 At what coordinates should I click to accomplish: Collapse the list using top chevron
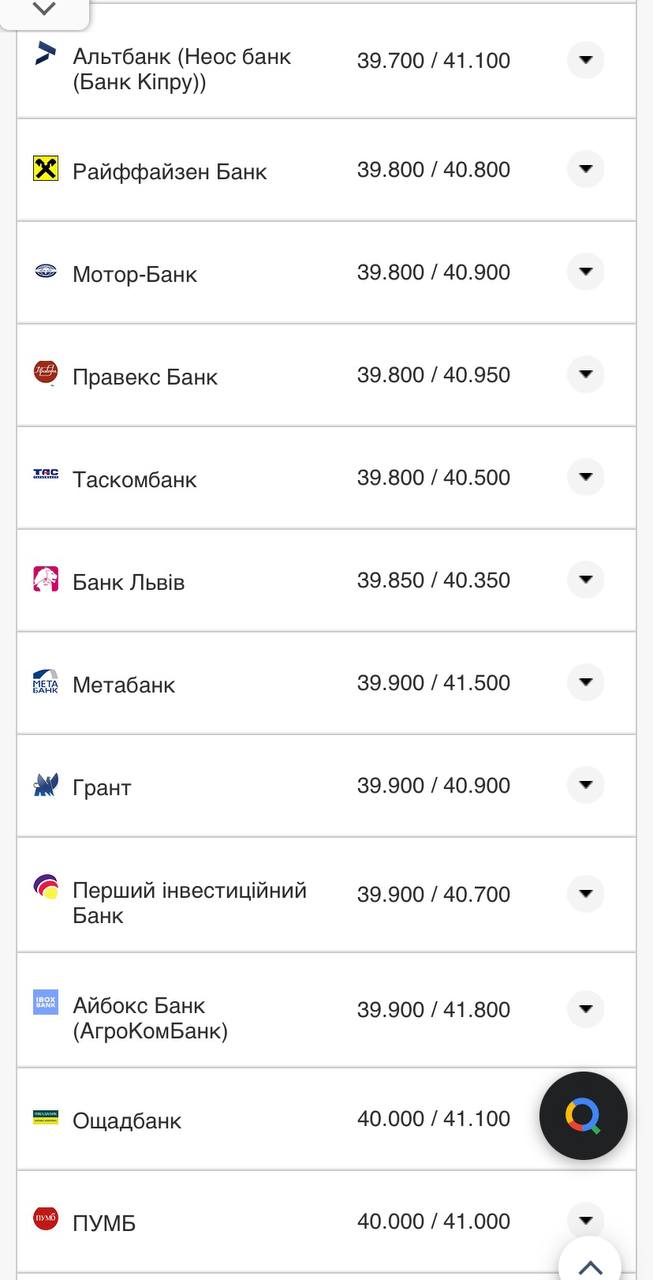point(42,10)
